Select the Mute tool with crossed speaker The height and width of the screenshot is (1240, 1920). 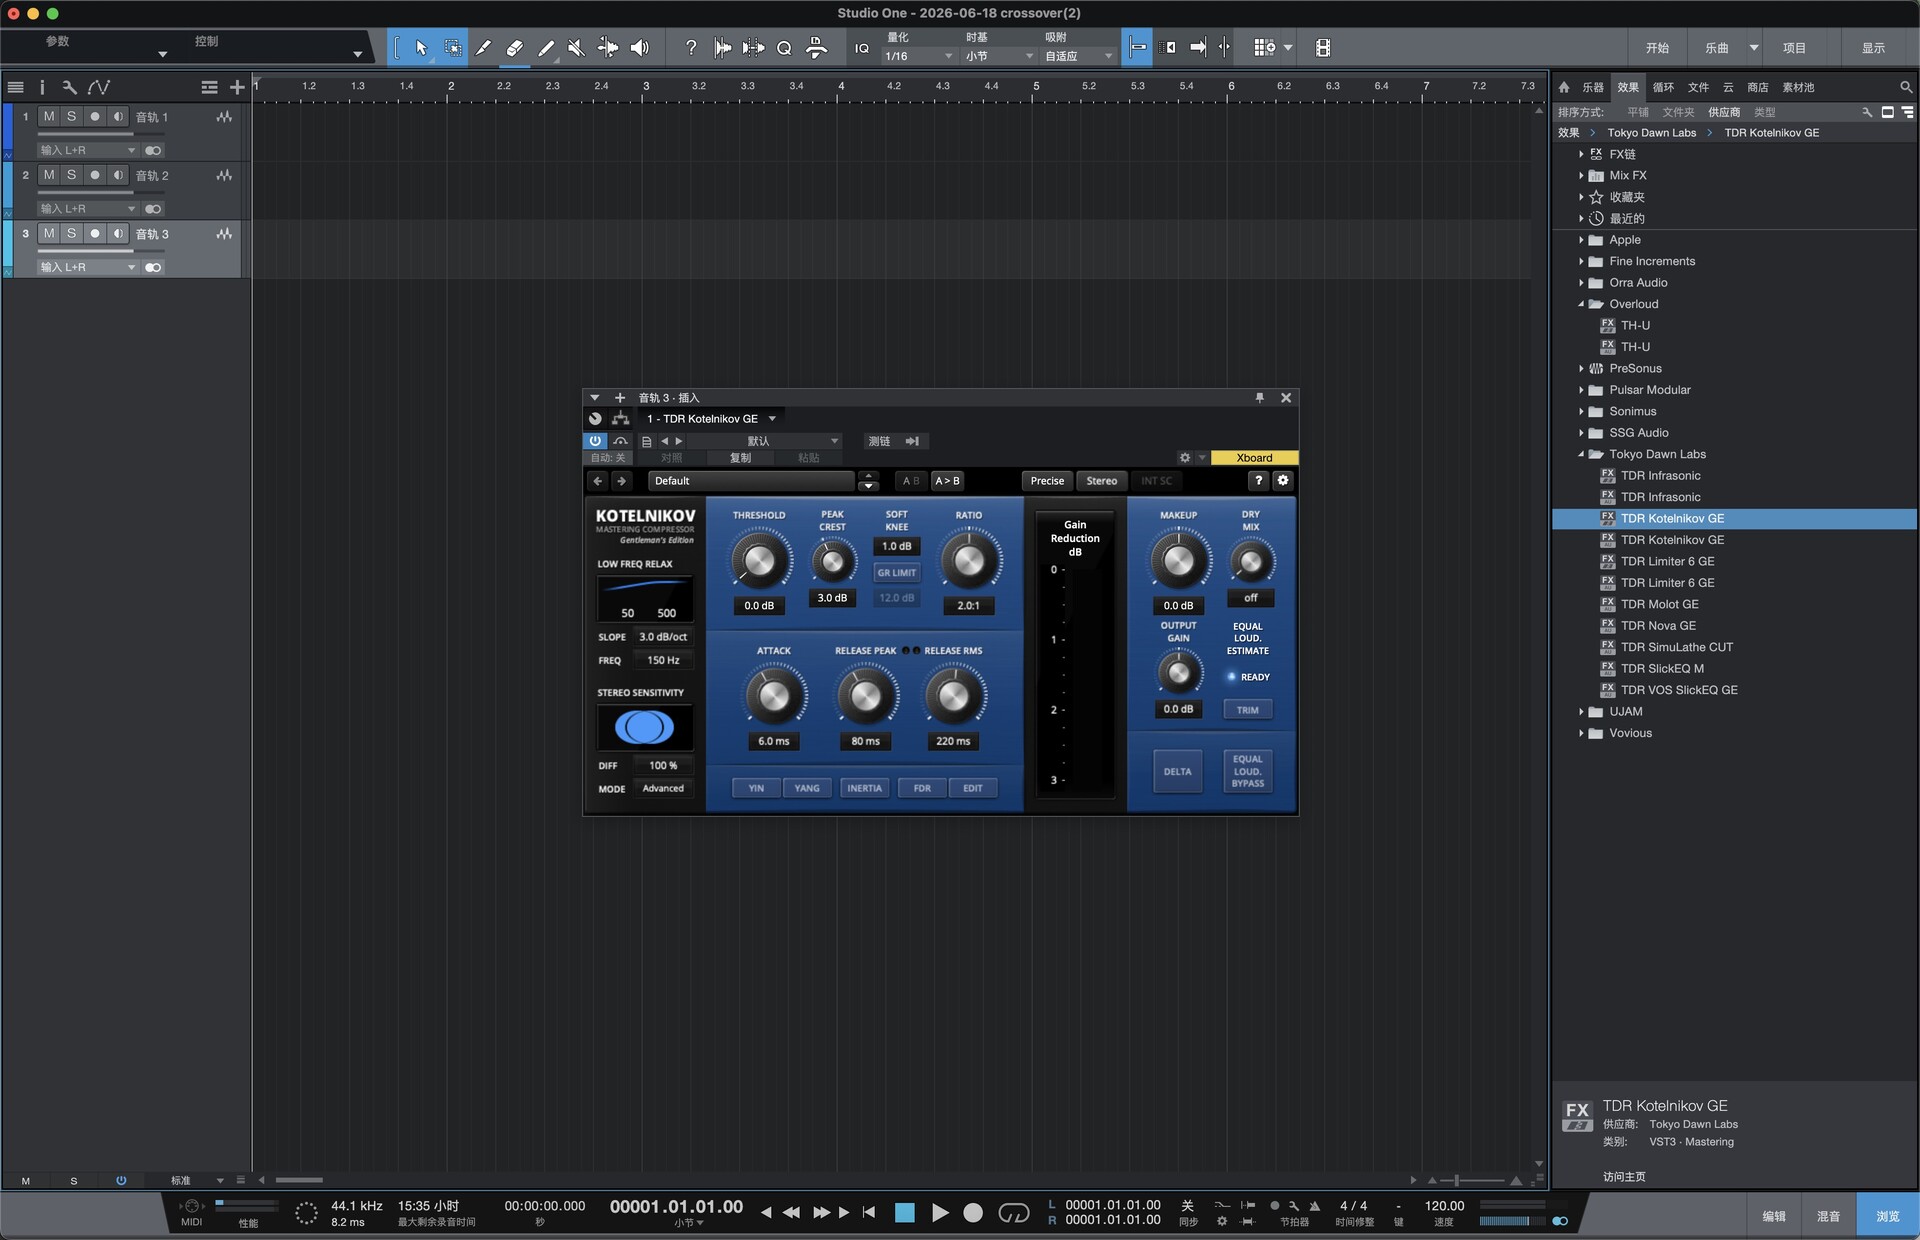click(576, 48)
